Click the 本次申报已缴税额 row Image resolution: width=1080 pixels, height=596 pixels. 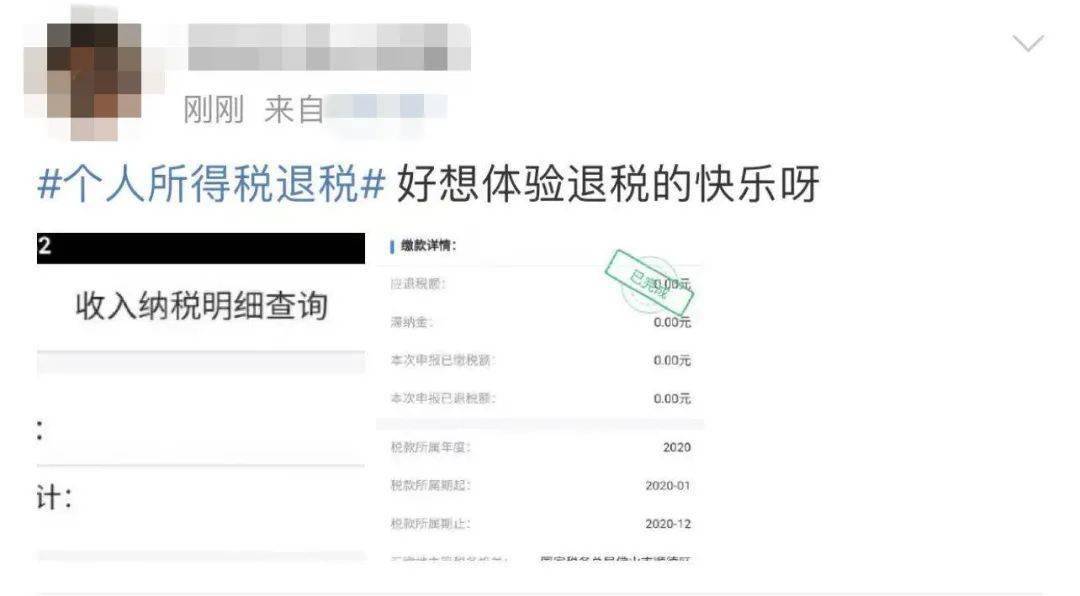541,360
